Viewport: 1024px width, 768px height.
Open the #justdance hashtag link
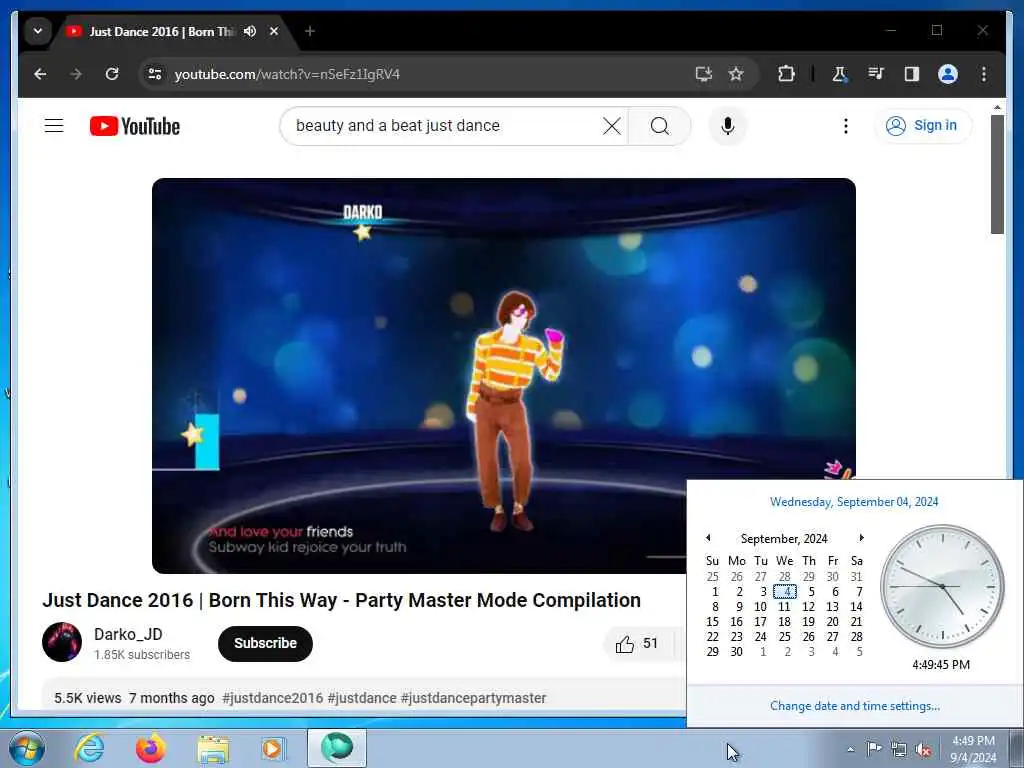coord(362,698)
